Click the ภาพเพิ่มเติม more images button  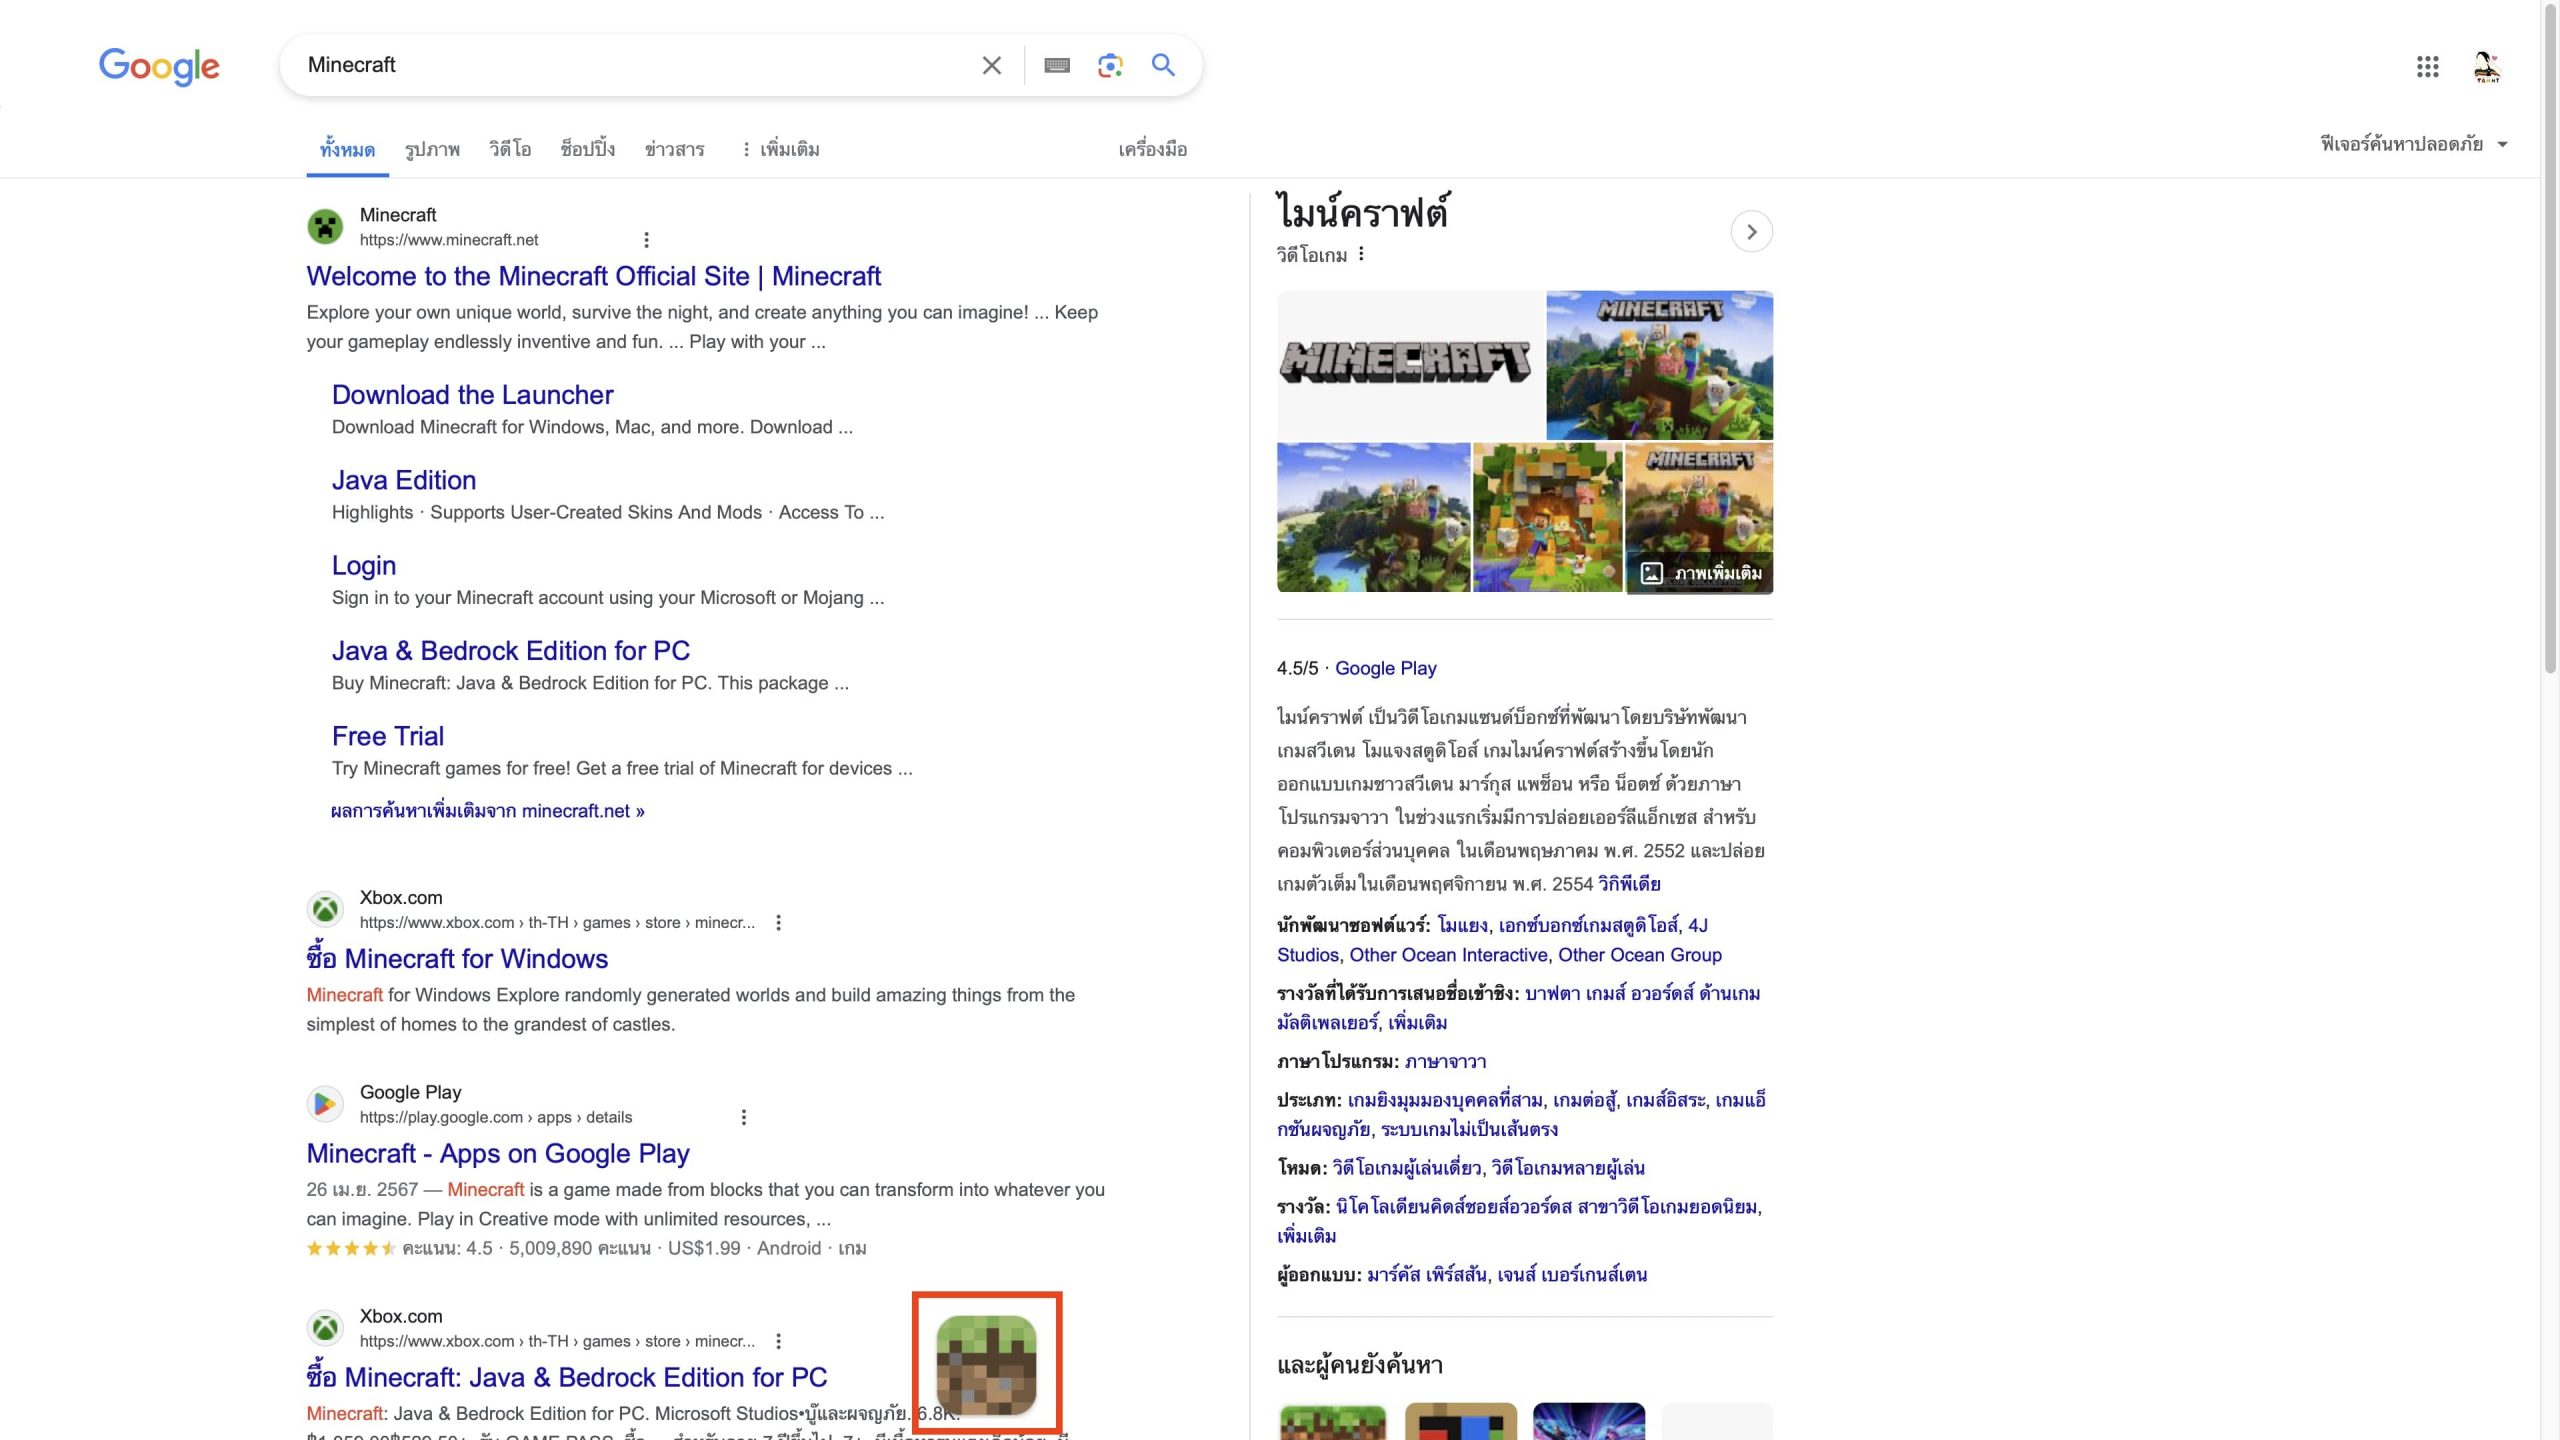tap(1702, 573)
